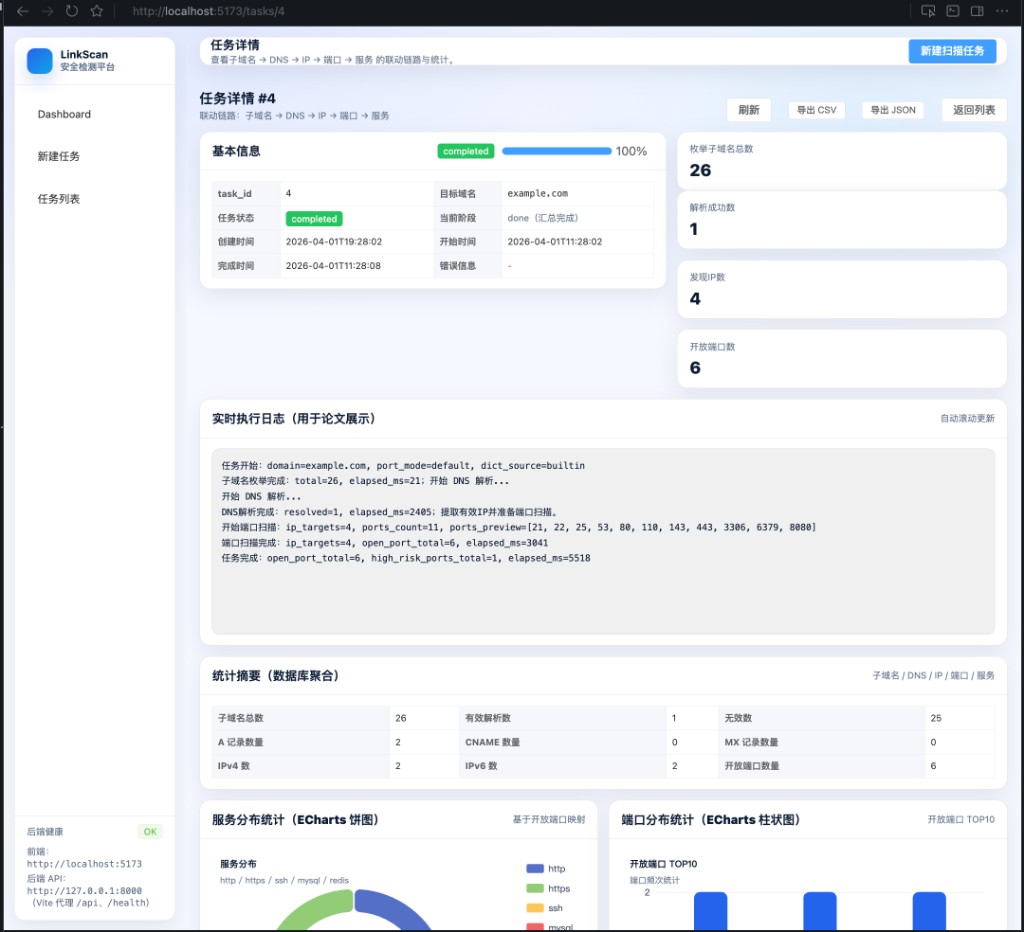Image resolution: width=1024 pixels, height=932 pixels.
Task: Go back using the browser back arrow
Action: coord(23,11)
